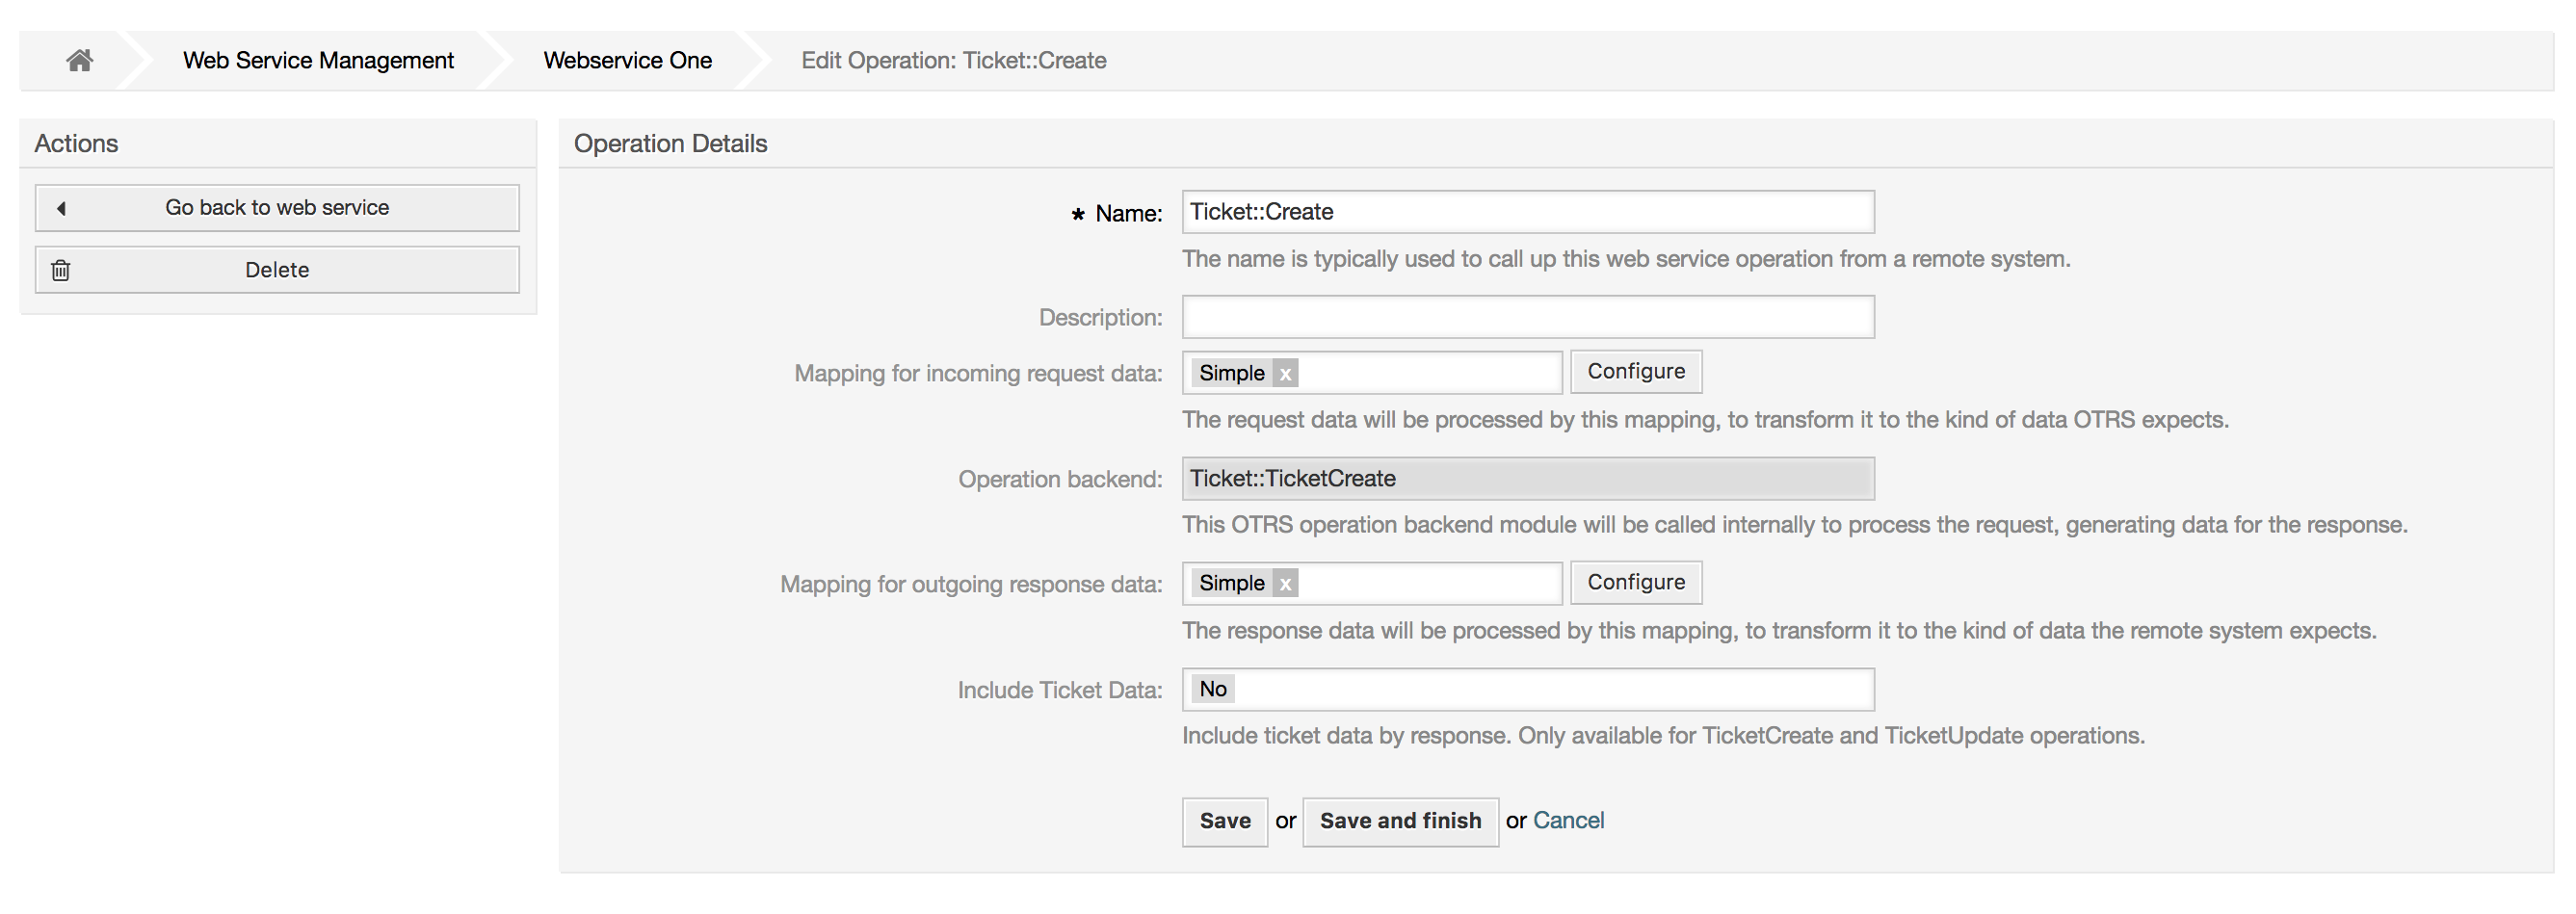The width and height of the screenshot is (2576, 914).
Task: Configure the outgoing response data mapping
Action: [1636, 582]
